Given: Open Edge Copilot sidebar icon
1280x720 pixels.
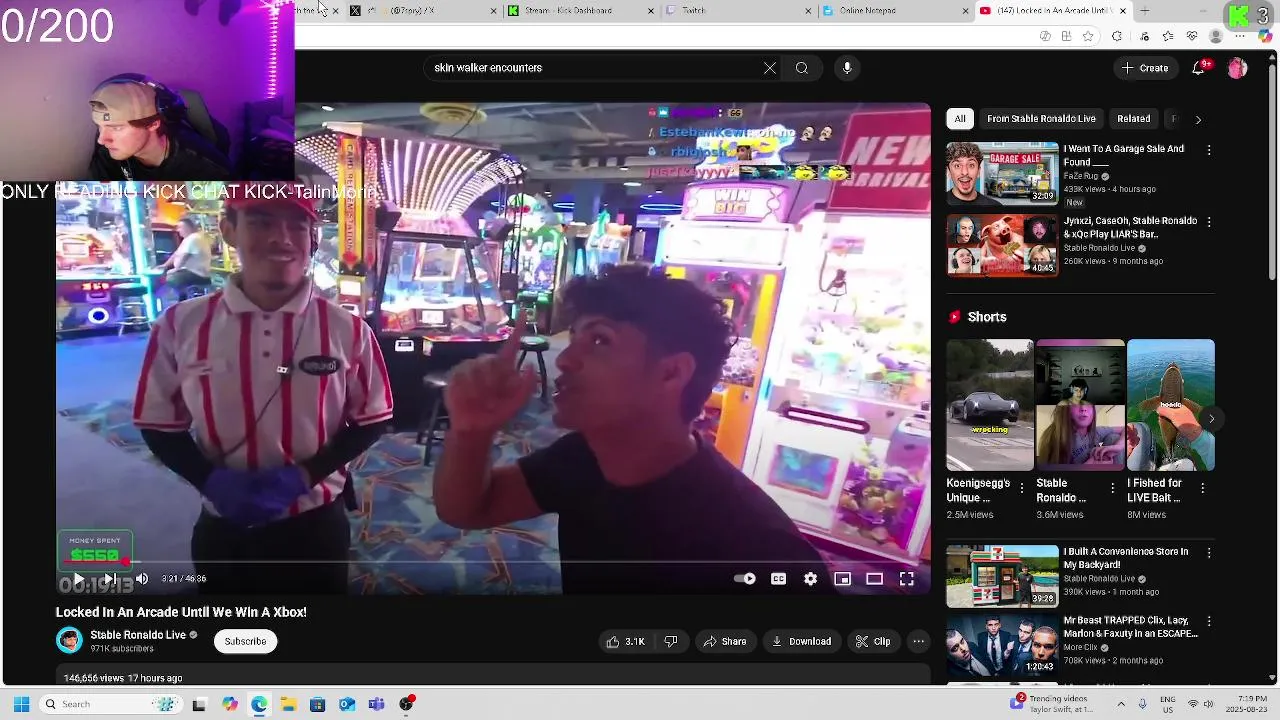Looking at the screenshot, I should pyautogui.click(x=1265, y=36).
